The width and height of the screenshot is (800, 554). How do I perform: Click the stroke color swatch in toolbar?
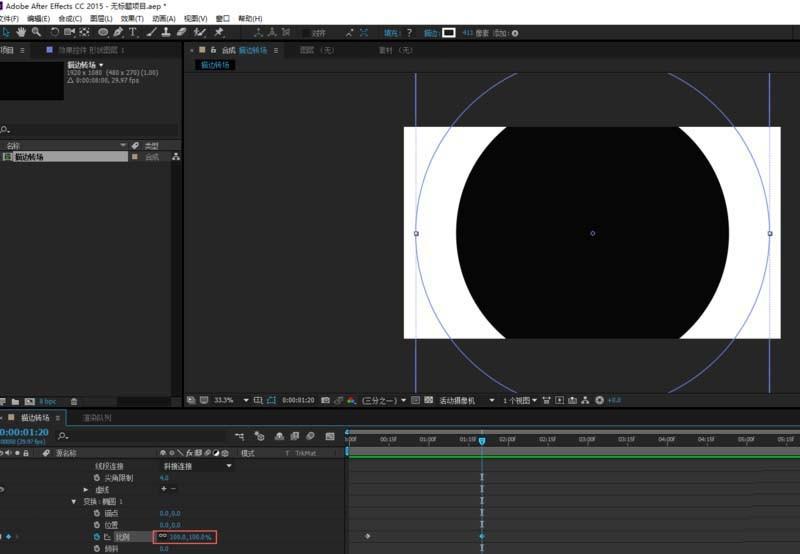pos(449,32)
